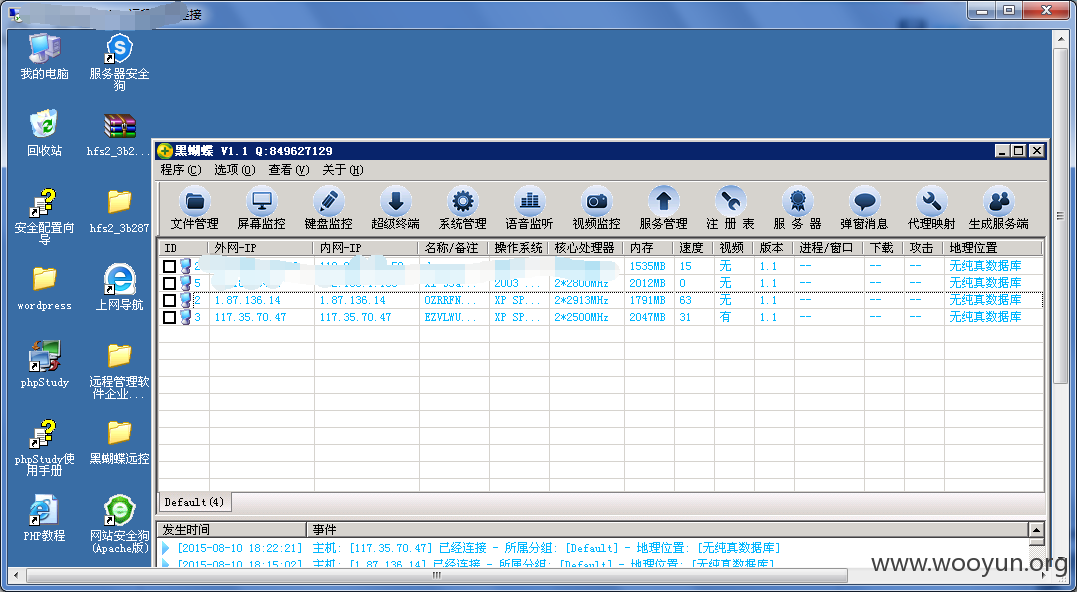1077x592 pixels.
Task: Open 系统管理 system management gear
Action: tap(462, 209)
